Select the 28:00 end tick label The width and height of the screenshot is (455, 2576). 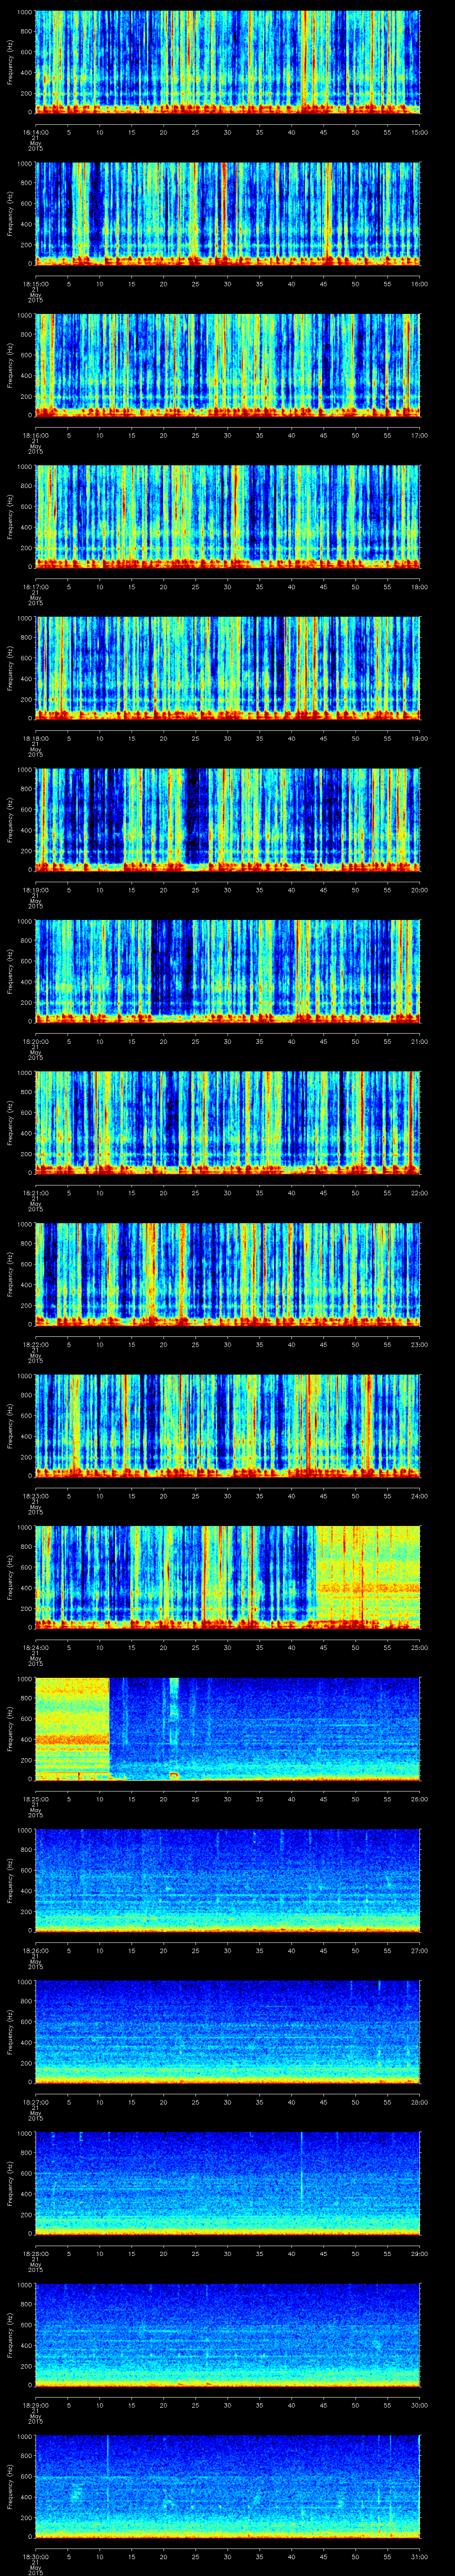coord(420,2102)
